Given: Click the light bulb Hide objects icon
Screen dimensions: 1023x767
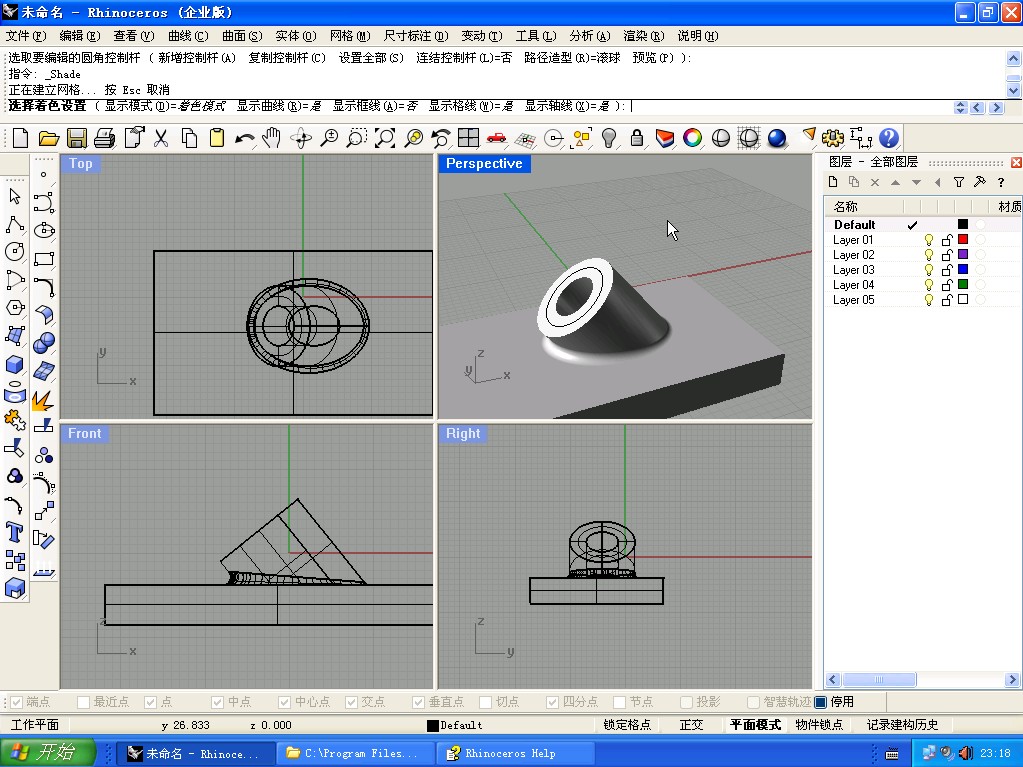Looking at the screenshot, I should point(608,138).
